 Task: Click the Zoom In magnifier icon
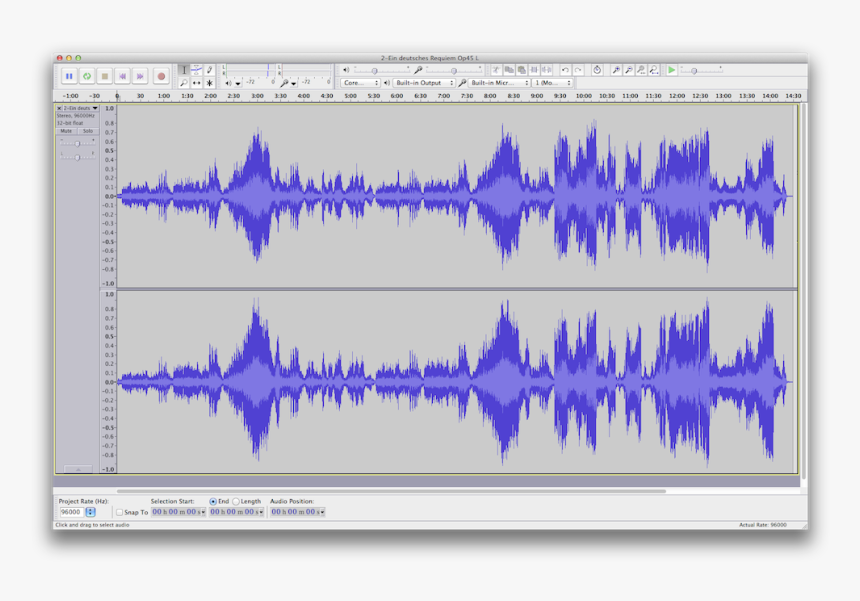[x=616, y=70]
